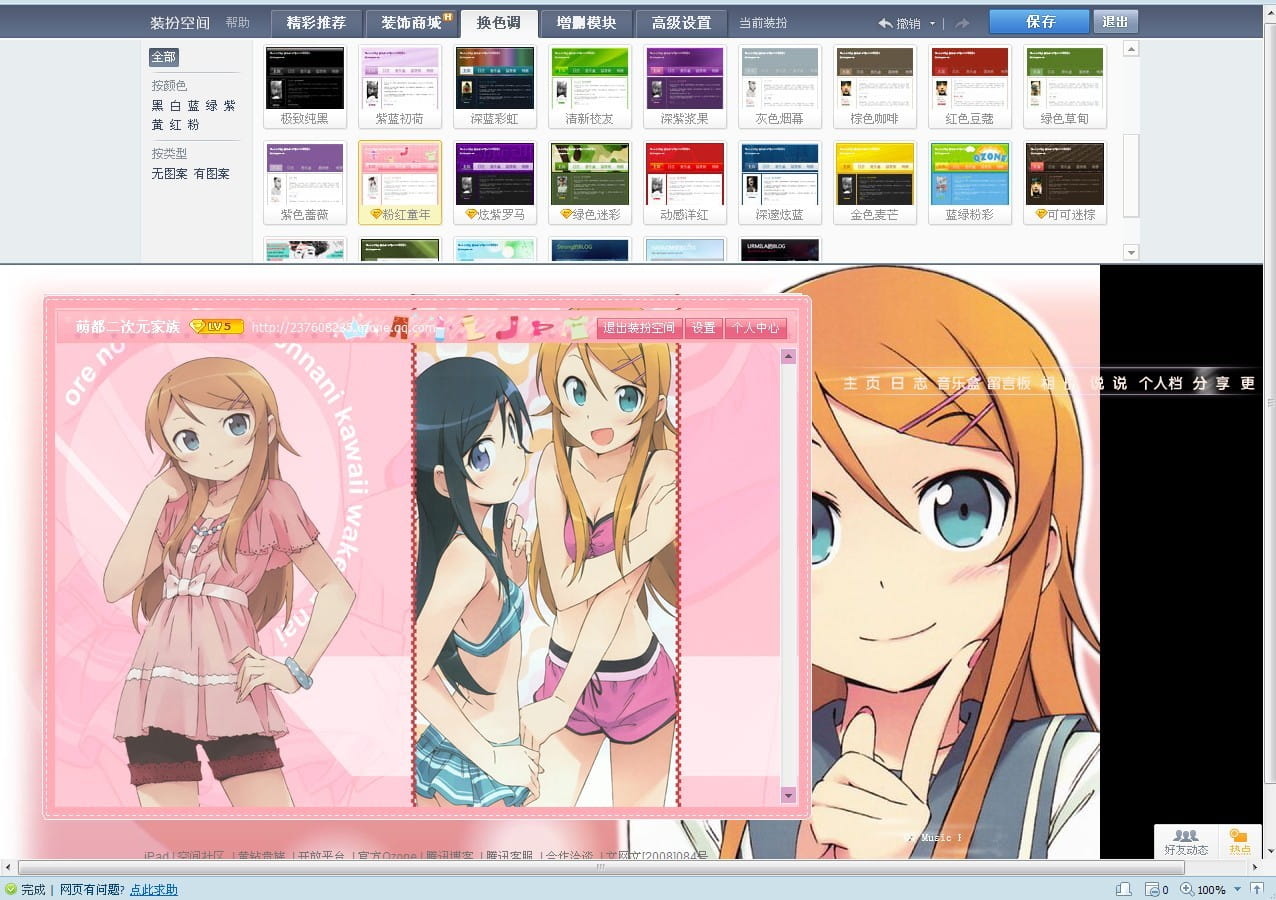Pick the 金色麦芒 theme thumbnail
Image resolution: width=1276 pixels, height=900 pixels.
875,182
